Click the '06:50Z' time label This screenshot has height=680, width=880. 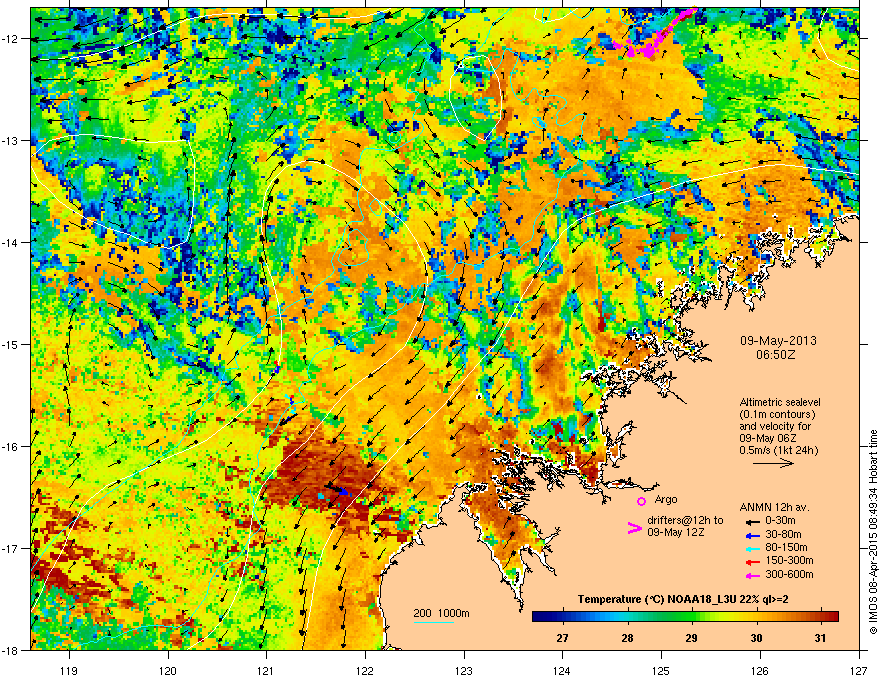click(x=776, y=355)
